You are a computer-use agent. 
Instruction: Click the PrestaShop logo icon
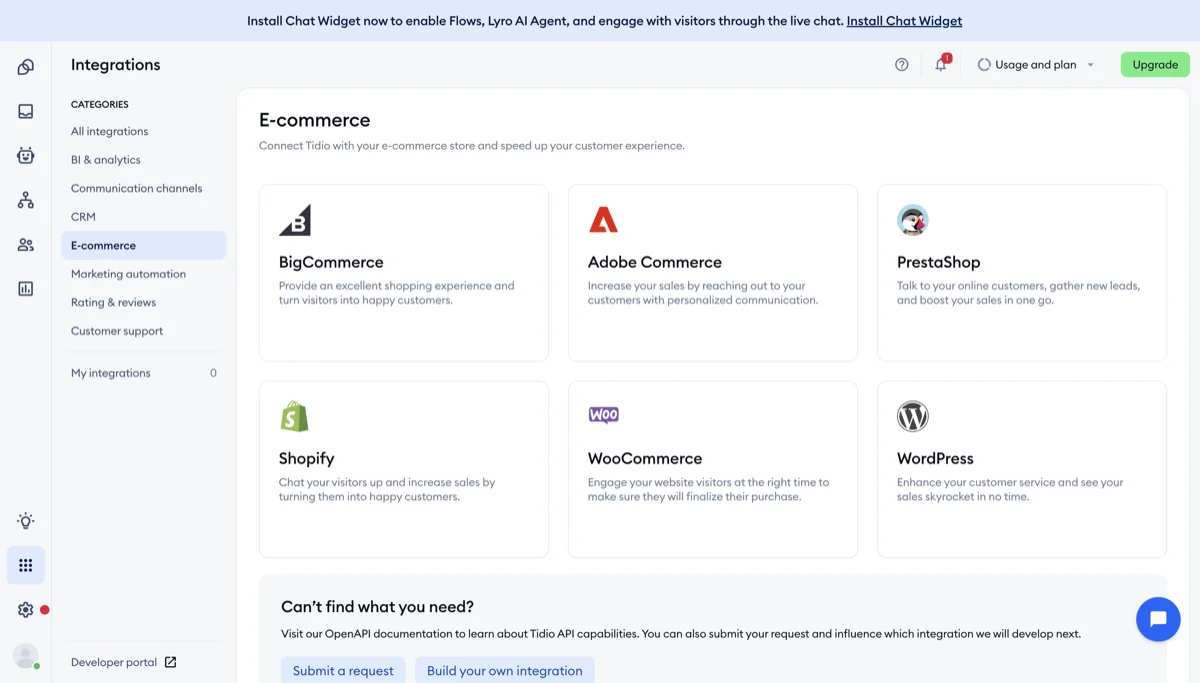coord(913,220)
